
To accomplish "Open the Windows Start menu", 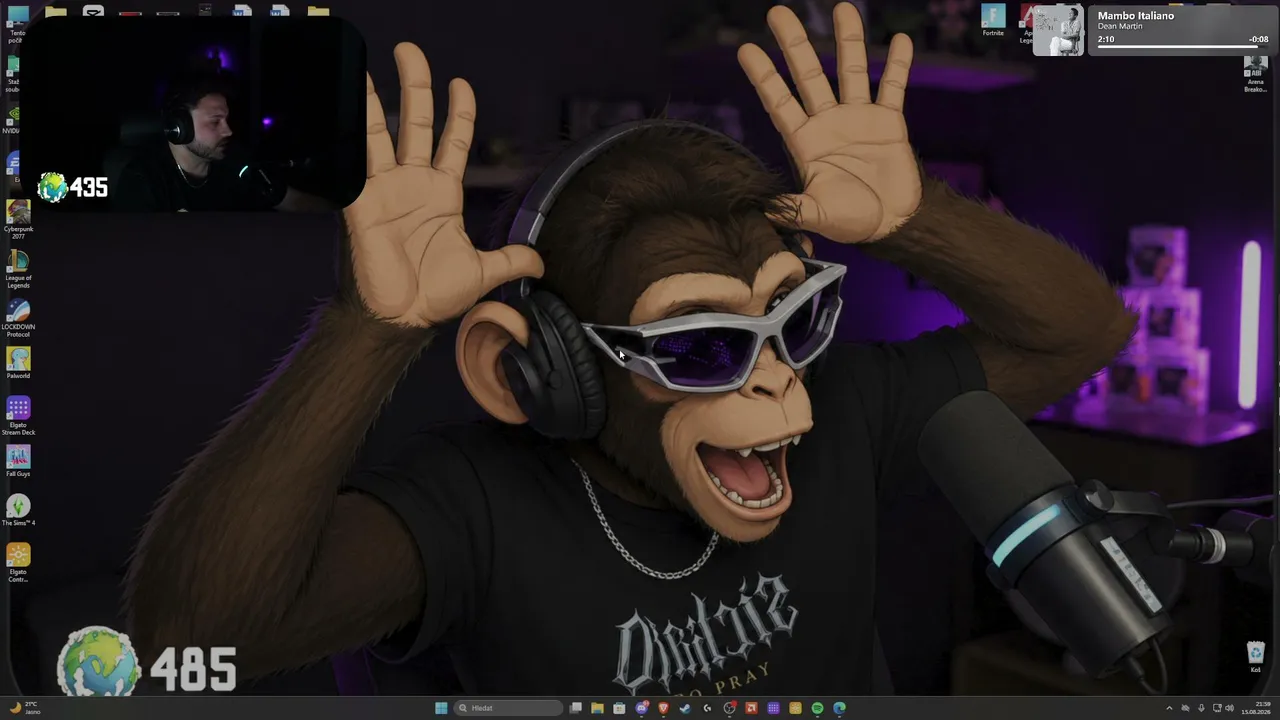I will tap(441, 708).
